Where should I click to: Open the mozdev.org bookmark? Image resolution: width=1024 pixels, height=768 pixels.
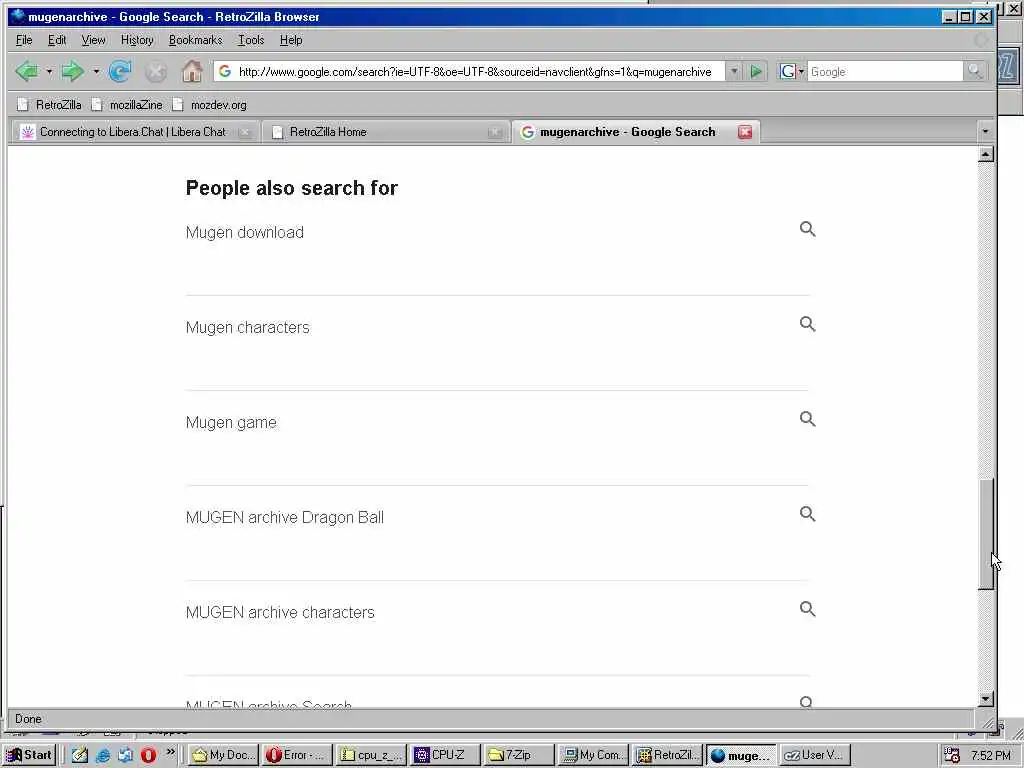point(210,104)
